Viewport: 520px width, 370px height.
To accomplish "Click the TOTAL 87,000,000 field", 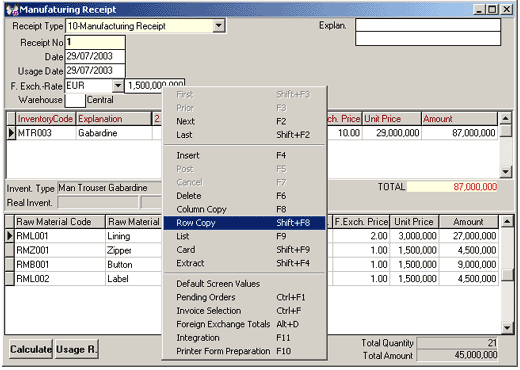I will click(452, 187).
